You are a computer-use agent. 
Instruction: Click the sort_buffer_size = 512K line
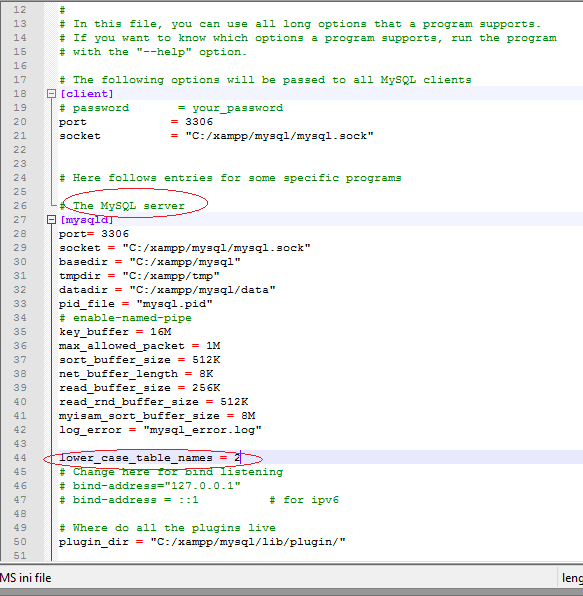[x=139, y=360]
